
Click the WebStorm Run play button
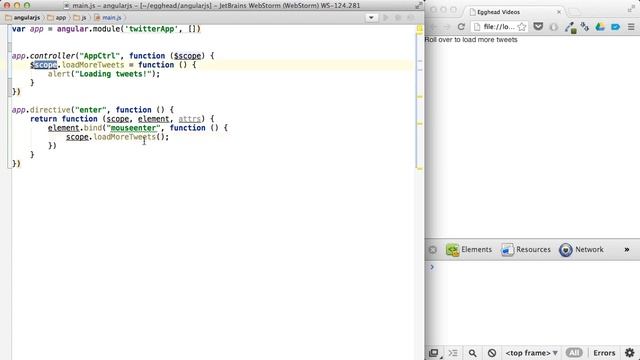385,18
